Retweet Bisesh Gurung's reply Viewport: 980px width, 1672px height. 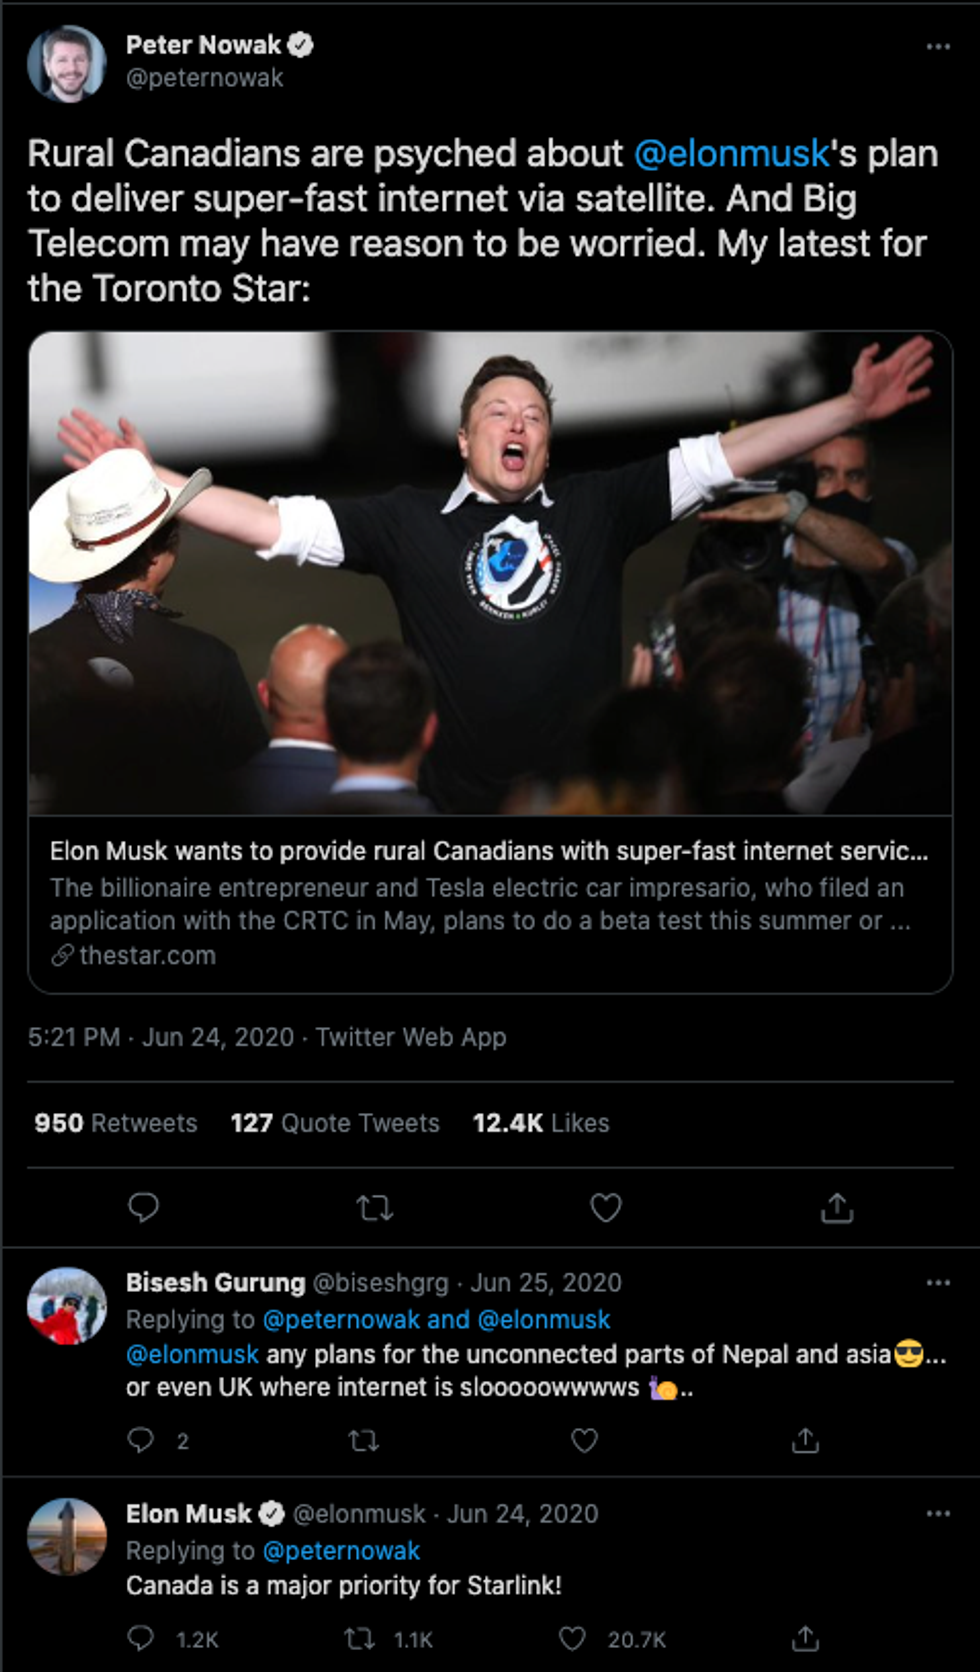363,1440
